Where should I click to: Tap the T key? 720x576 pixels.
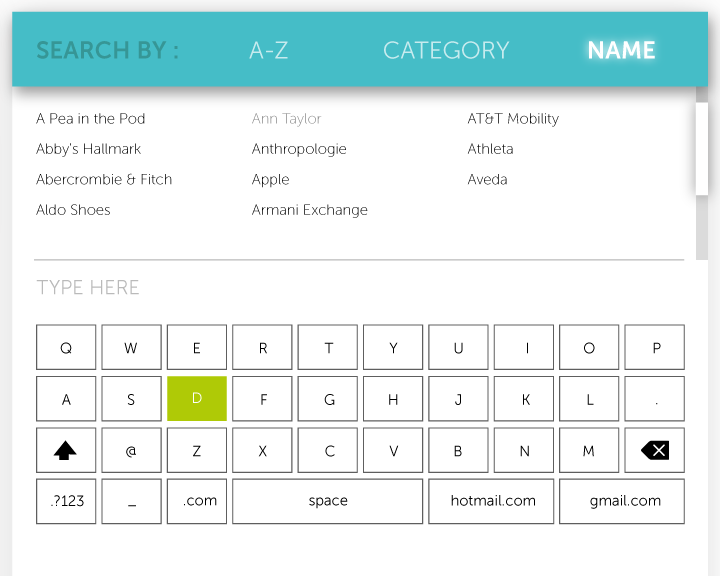pos(328,347)
